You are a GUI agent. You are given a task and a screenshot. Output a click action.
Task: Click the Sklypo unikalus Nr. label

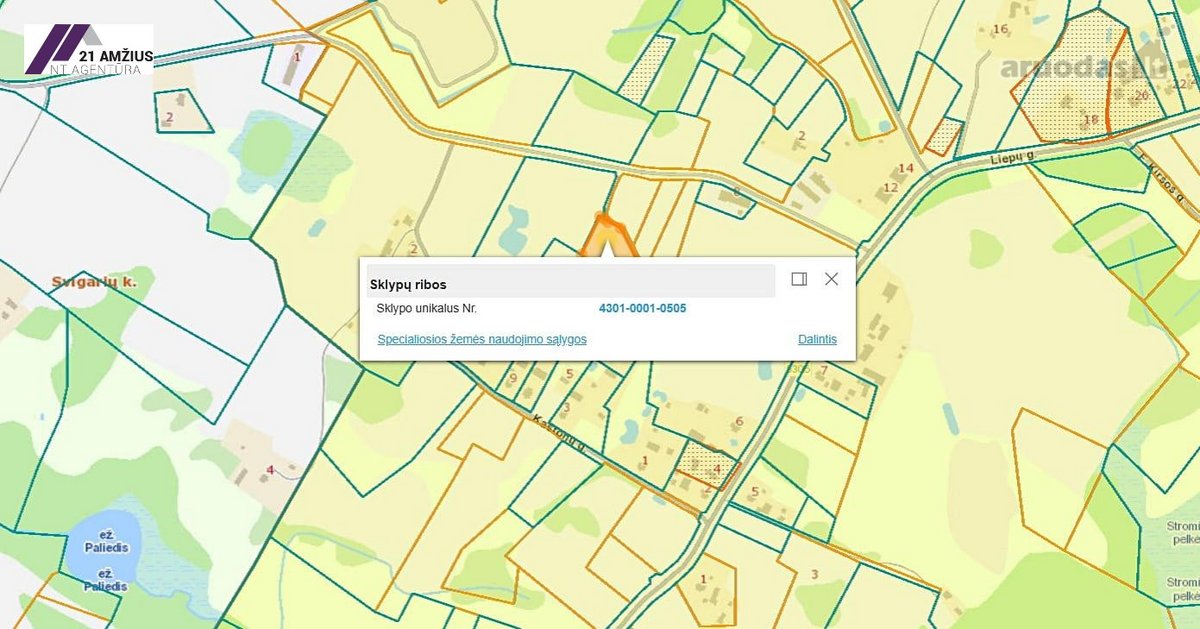pos(426,308)
